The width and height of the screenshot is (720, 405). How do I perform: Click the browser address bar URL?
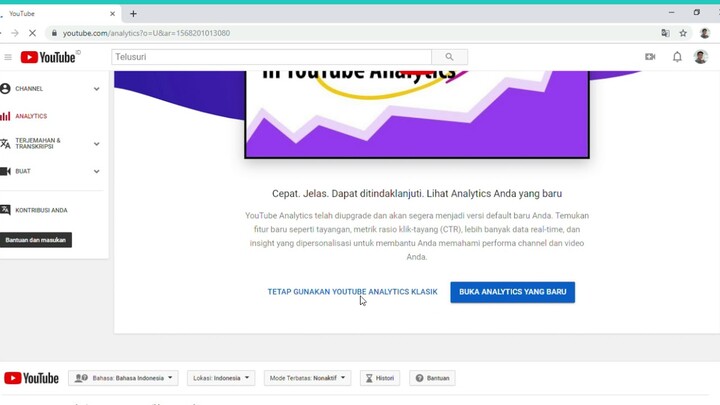tap(146, 33)
